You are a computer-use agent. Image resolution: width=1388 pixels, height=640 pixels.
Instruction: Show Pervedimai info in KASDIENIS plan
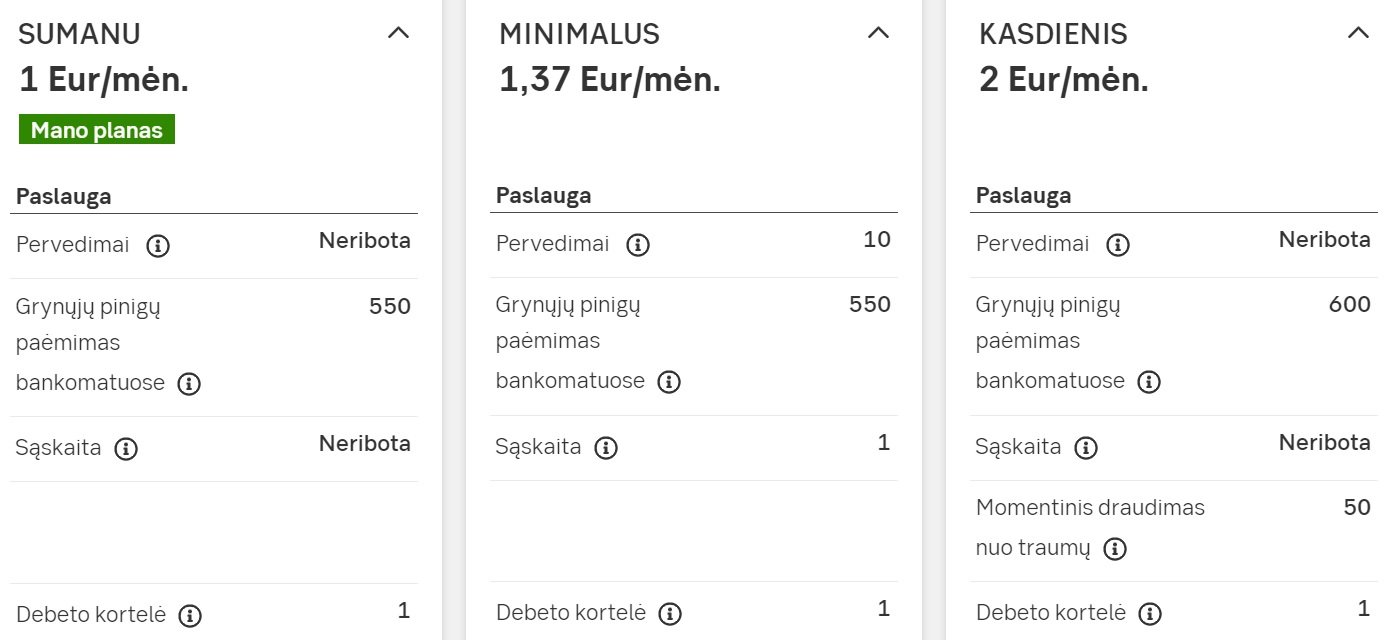[1118, 245]
